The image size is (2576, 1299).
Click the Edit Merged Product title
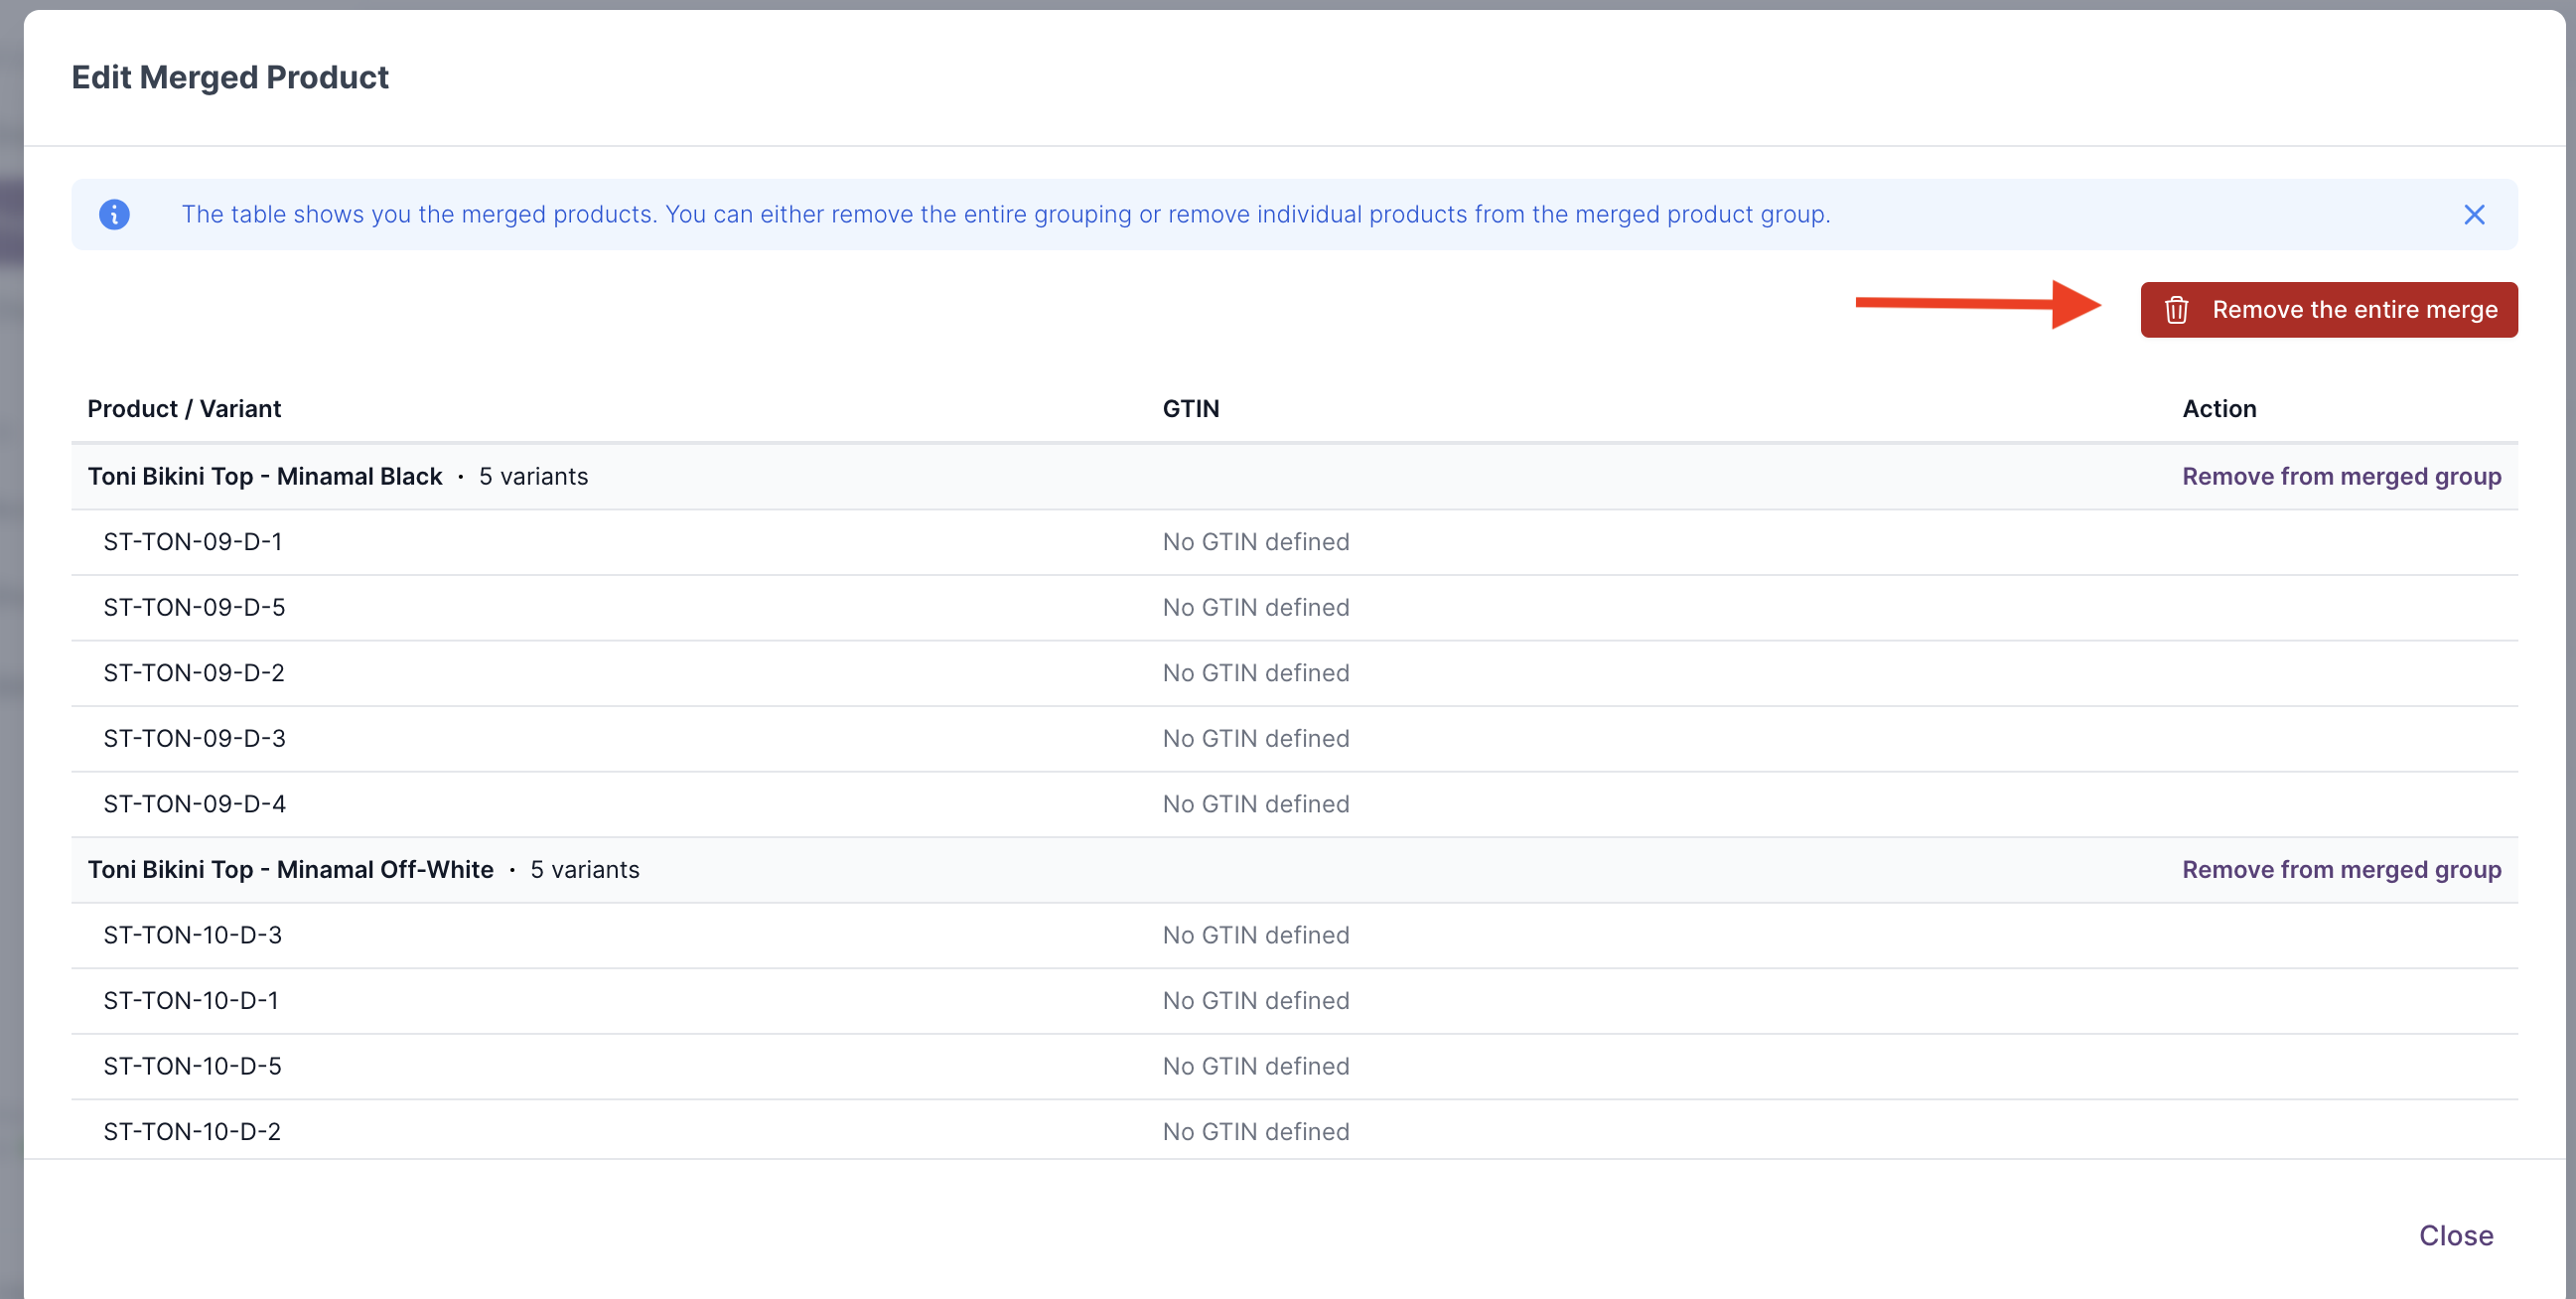pos(230,77)
